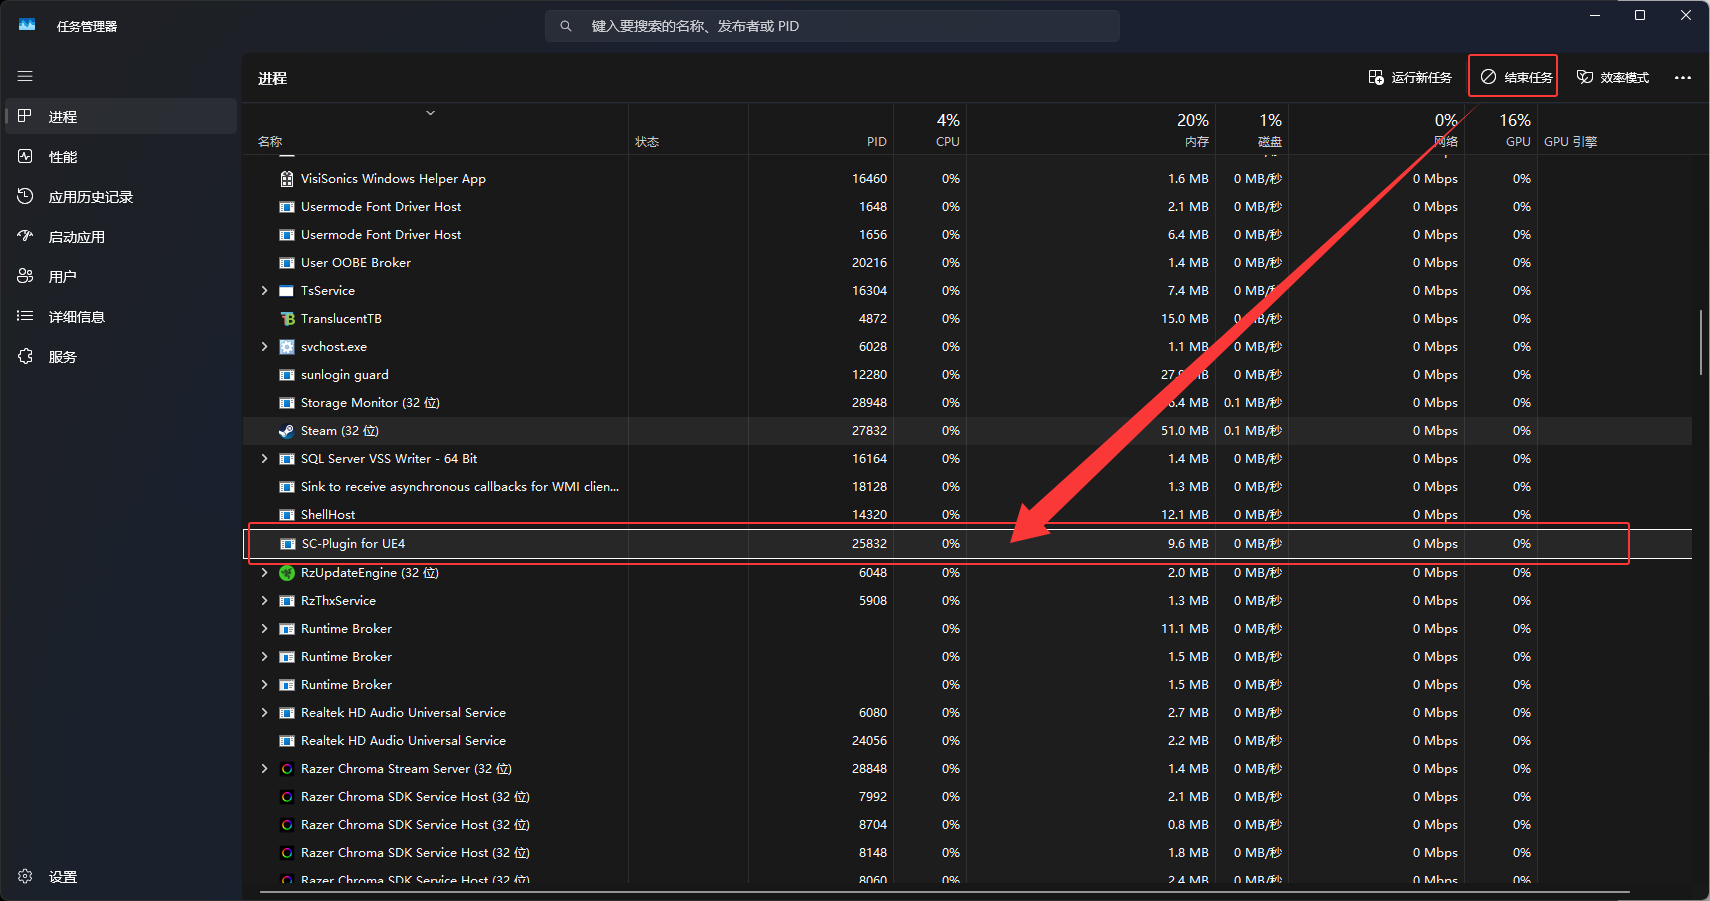Screen dimensions: 1710x901
Task: Expand the svchost.exe process group
Action: click(264, 347)
